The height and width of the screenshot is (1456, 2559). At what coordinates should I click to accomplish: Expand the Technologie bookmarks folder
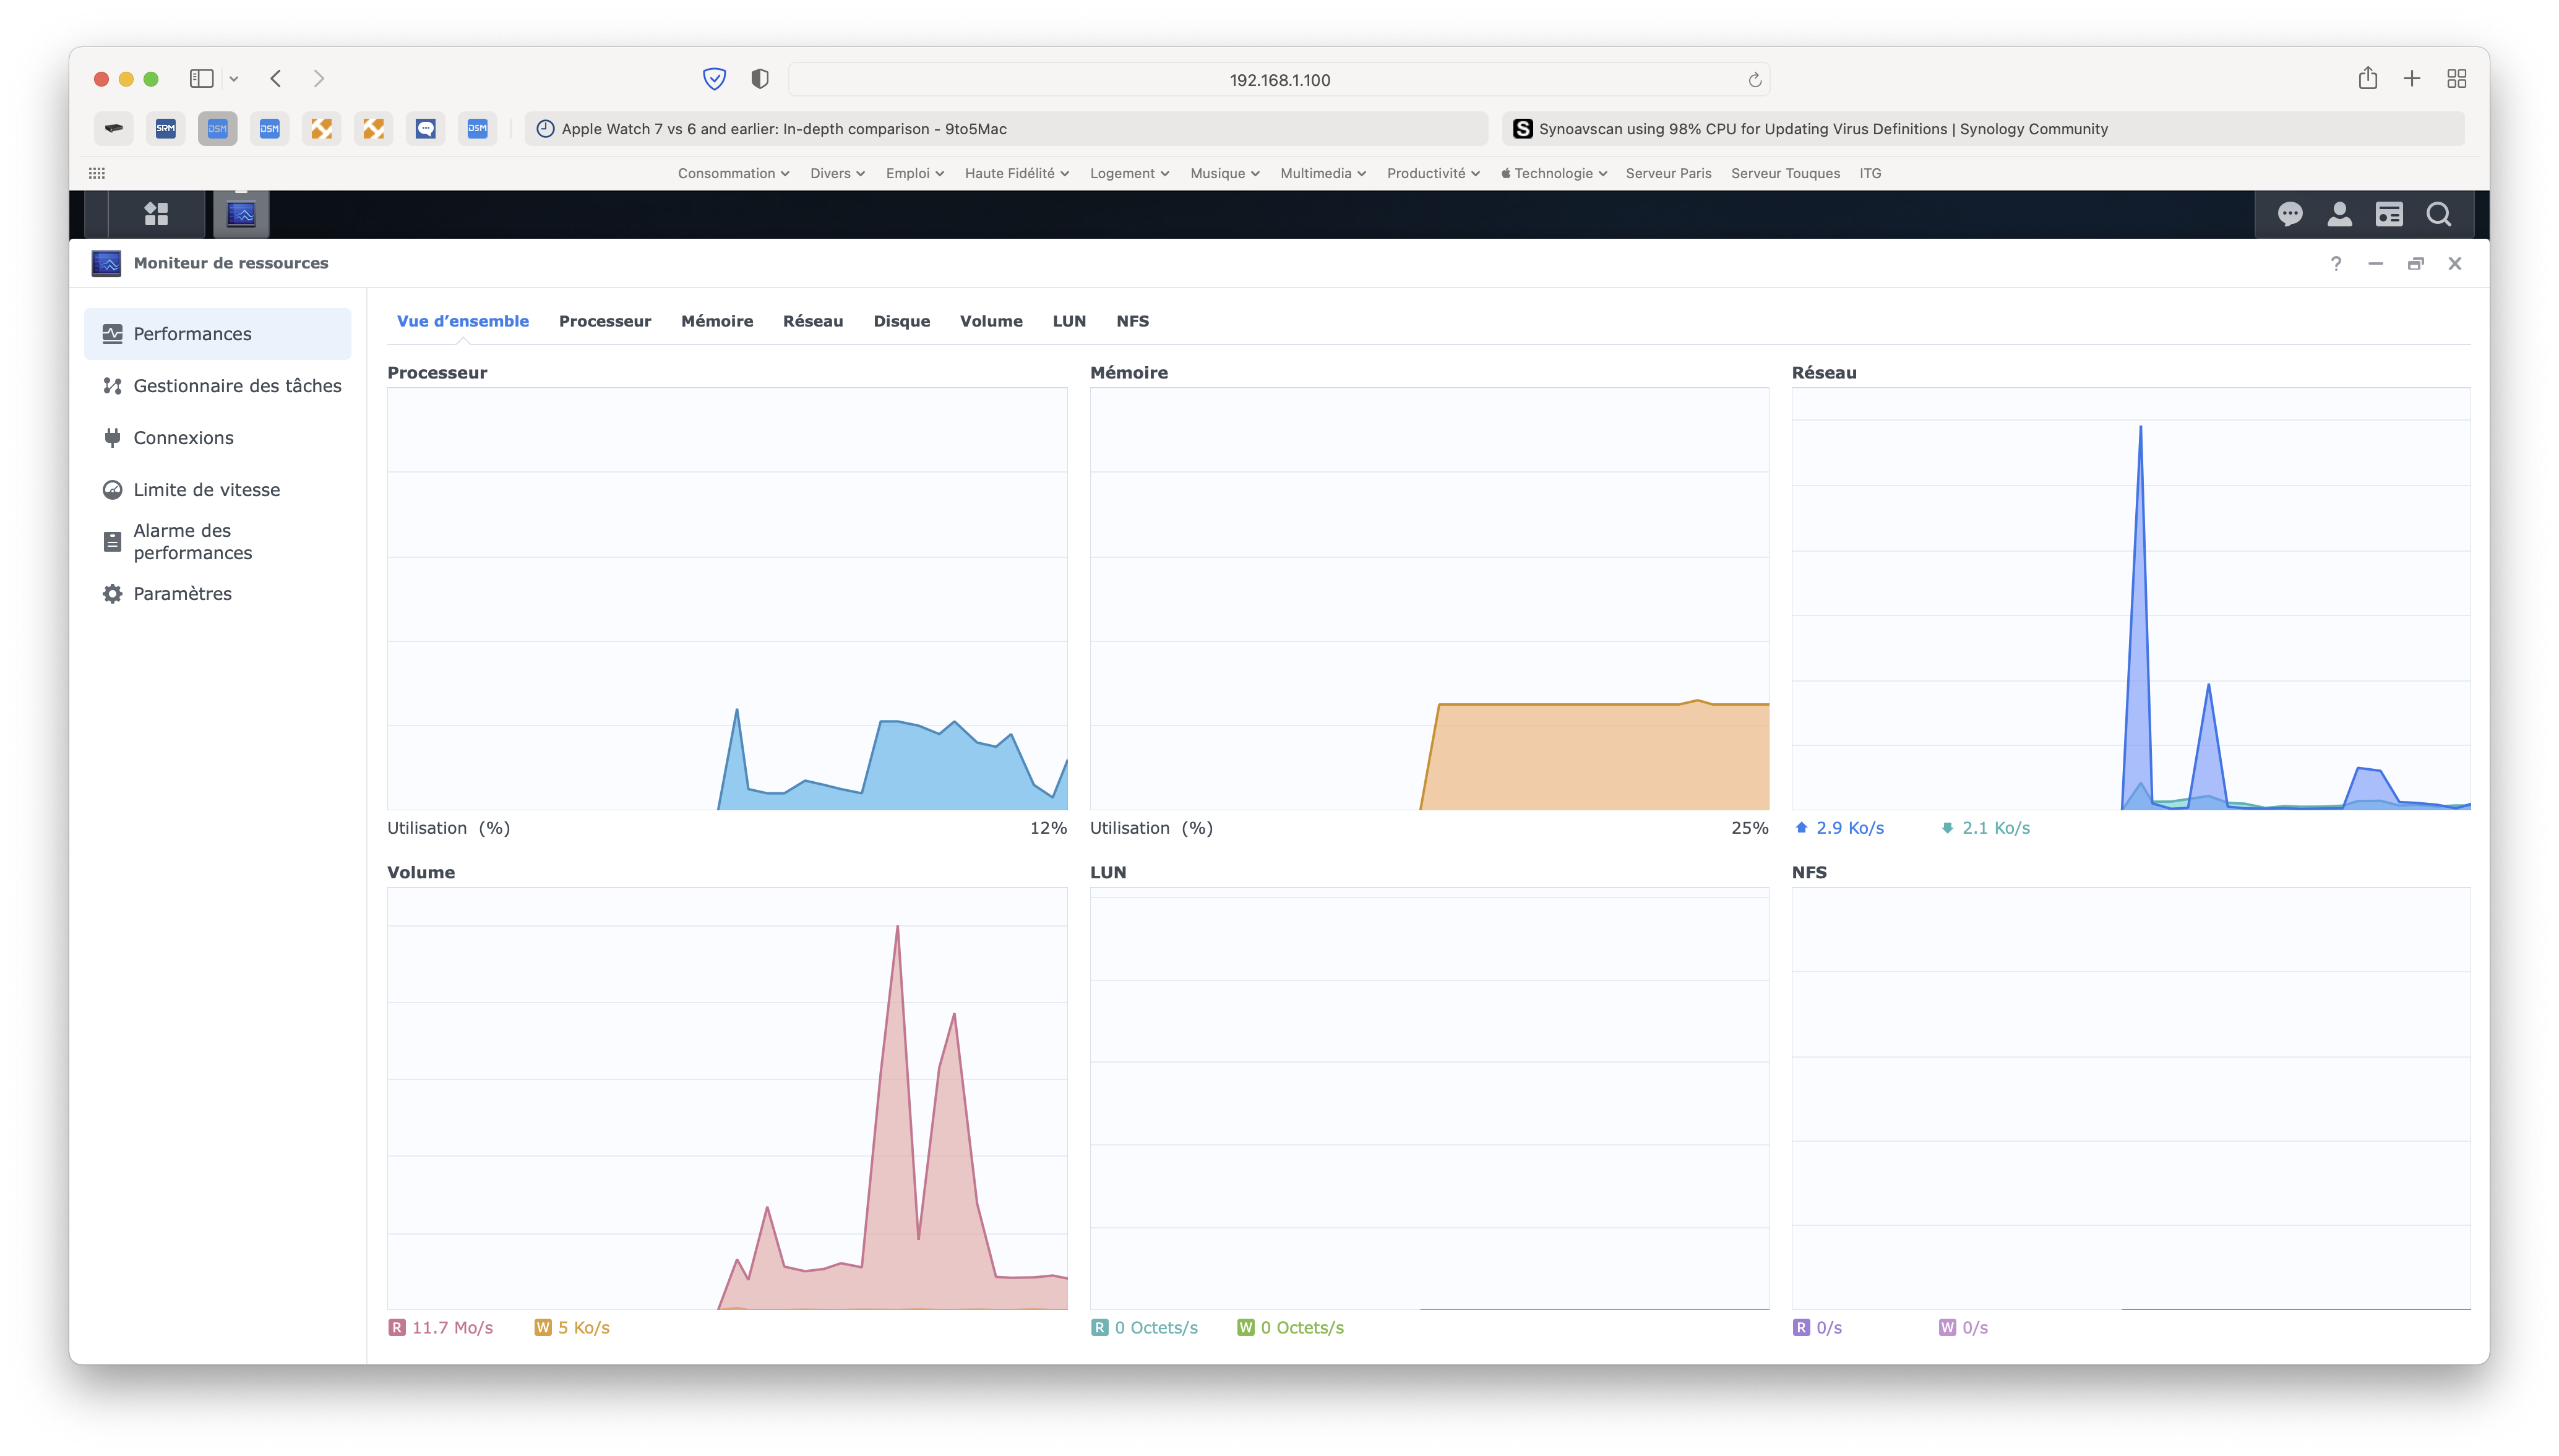tap(1554, 173)
